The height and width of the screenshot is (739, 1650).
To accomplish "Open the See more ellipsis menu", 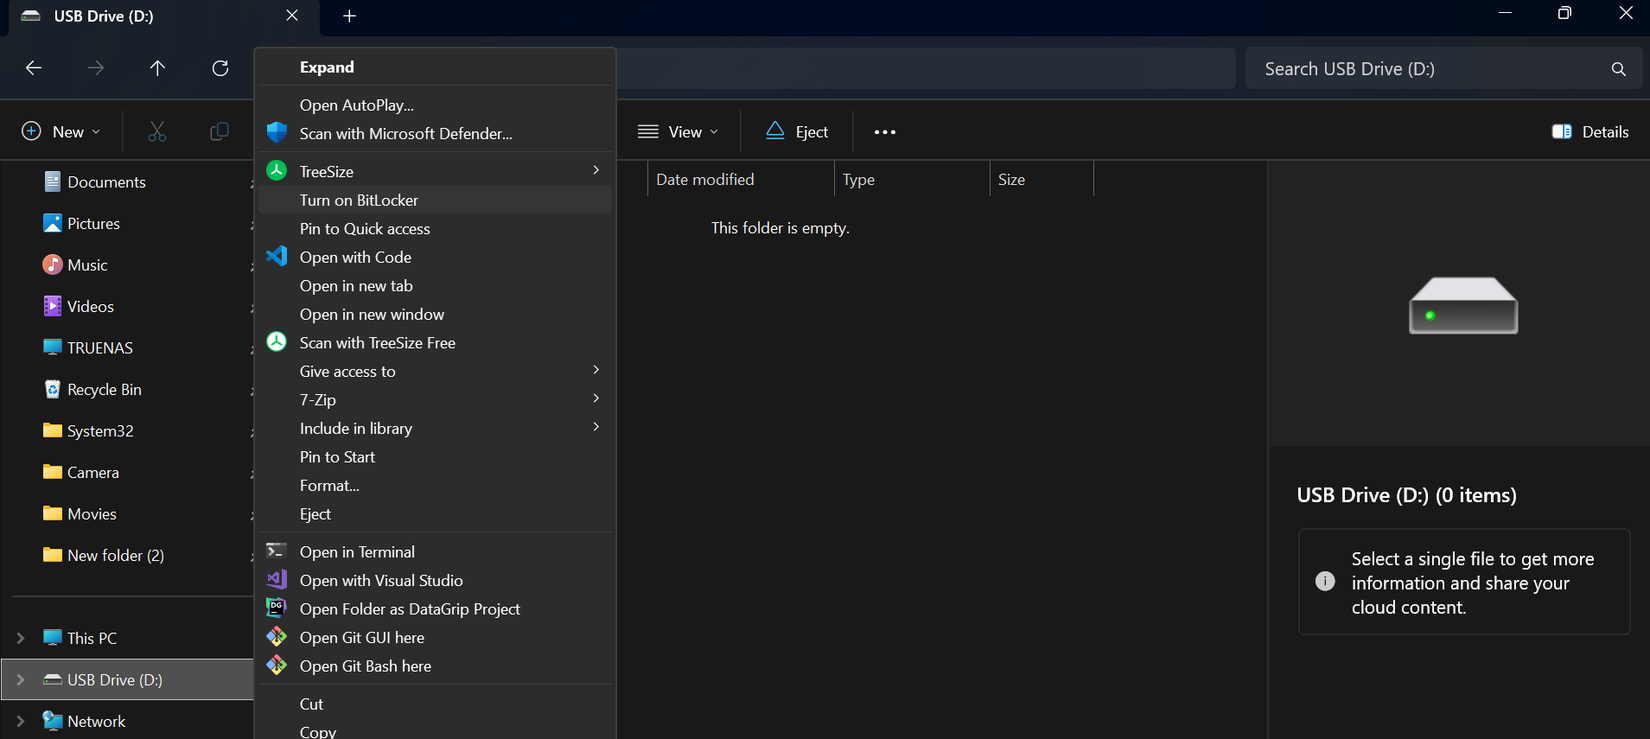I will [885, 132].
